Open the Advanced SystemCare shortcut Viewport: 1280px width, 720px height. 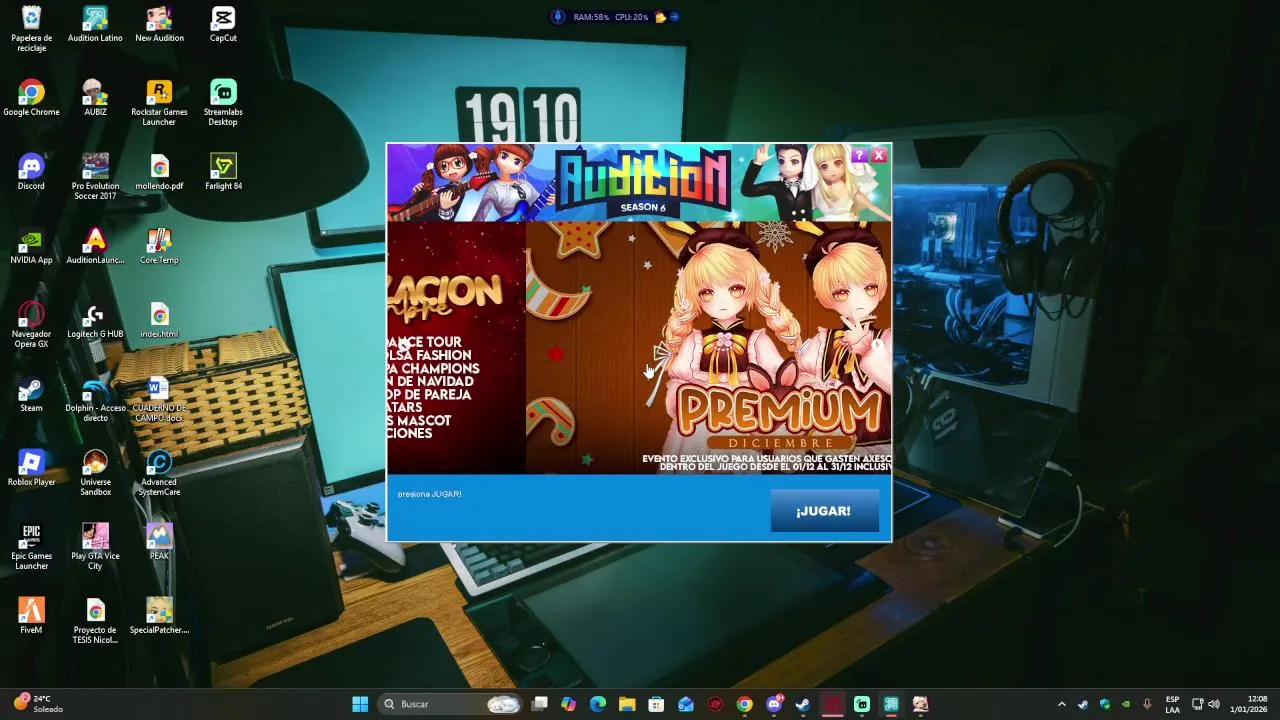[x=159, y=473]
